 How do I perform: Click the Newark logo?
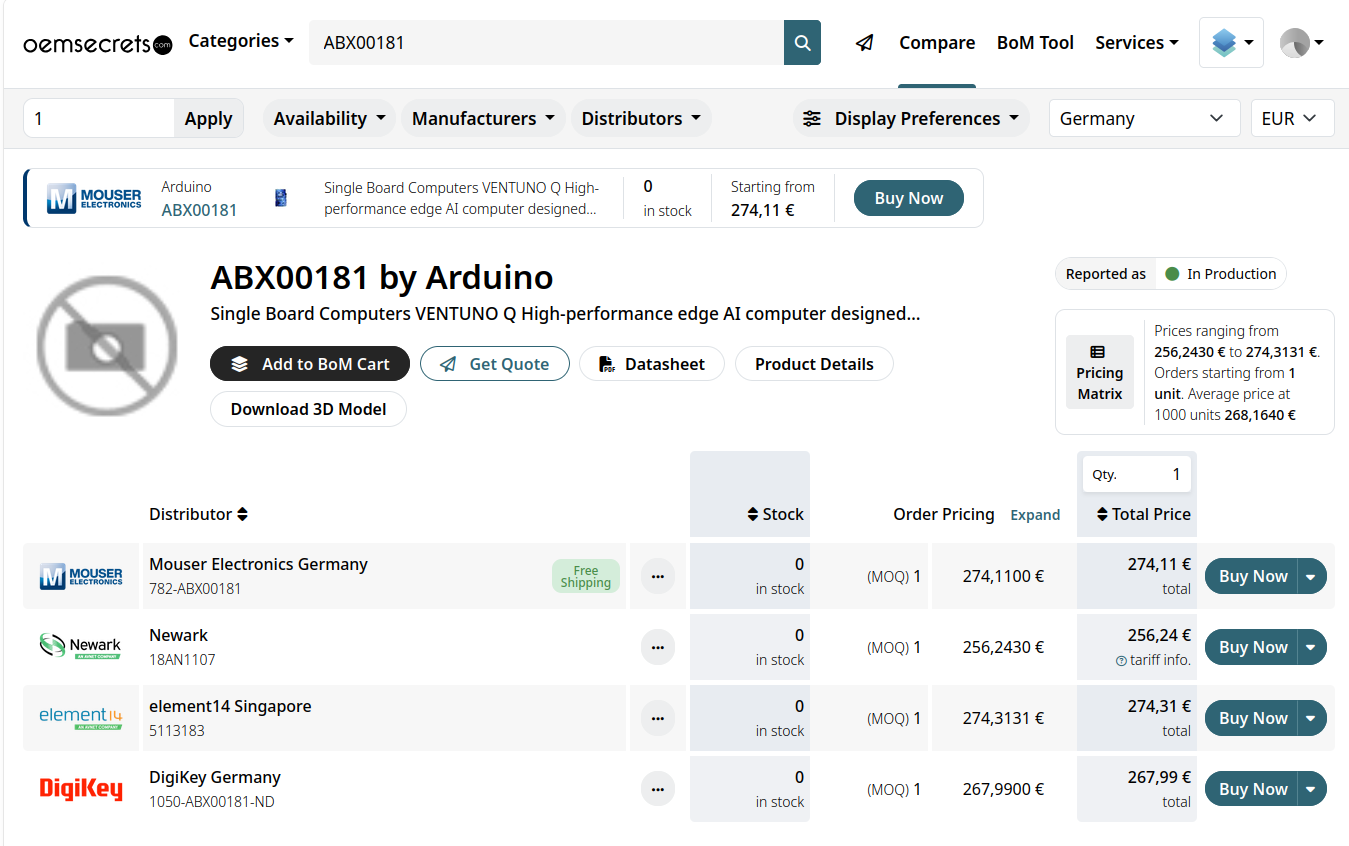tap(81, 646)
